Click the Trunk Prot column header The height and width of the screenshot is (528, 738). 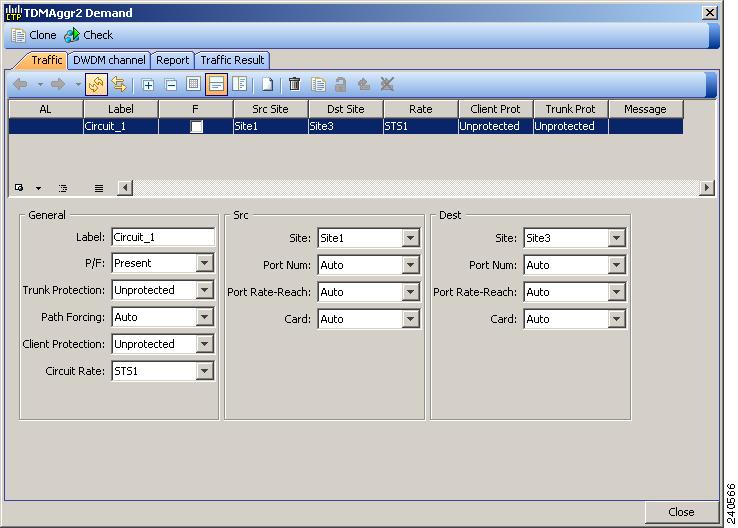tap(570, 109)
